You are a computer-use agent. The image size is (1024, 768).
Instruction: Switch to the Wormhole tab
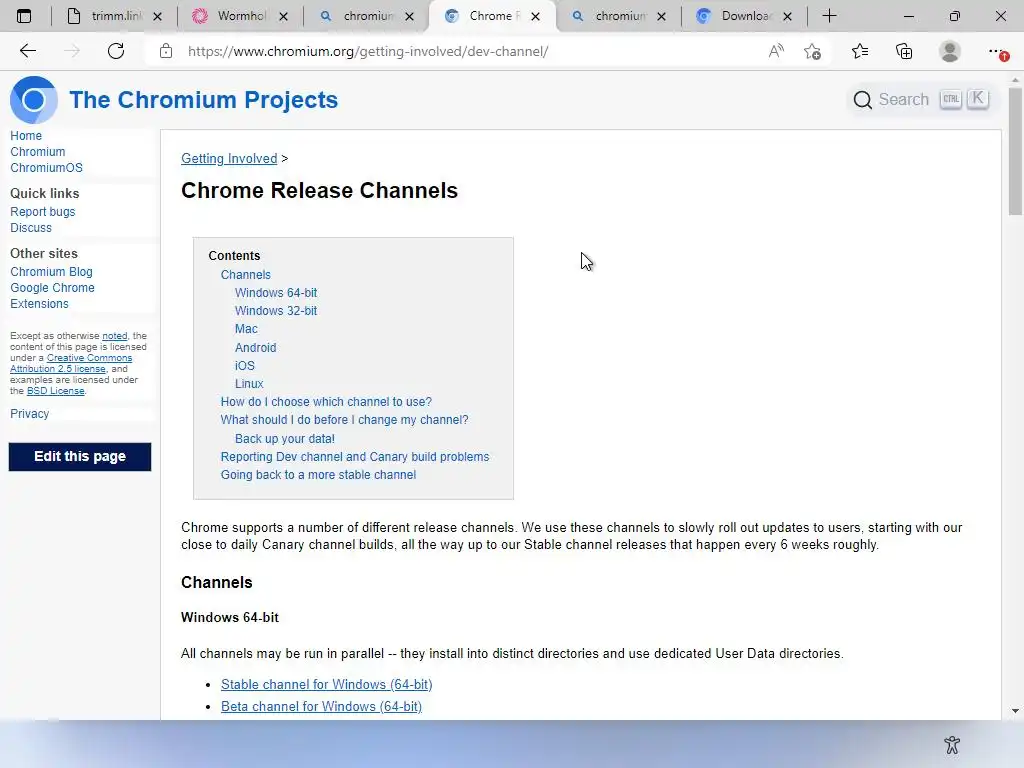pos(242,16)
